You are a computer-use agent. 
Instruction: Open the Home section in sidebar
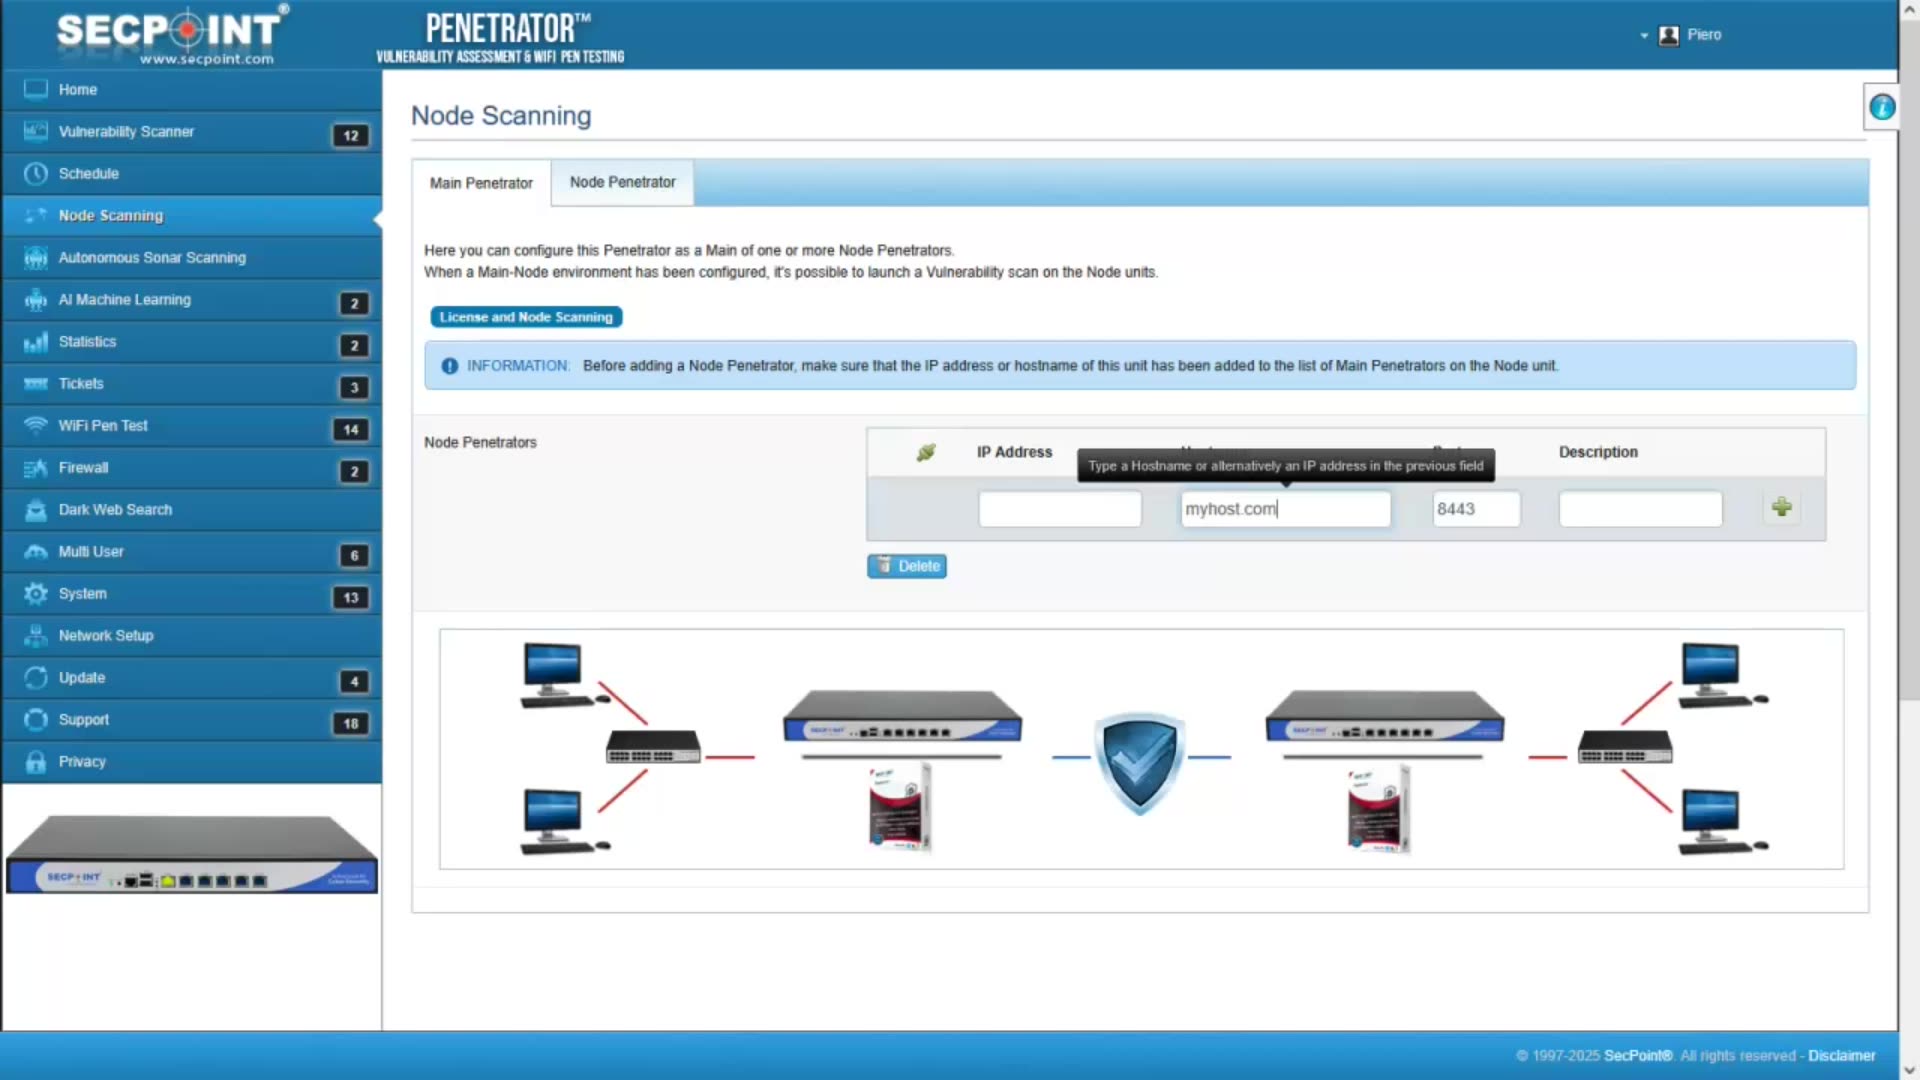point(77,89)
